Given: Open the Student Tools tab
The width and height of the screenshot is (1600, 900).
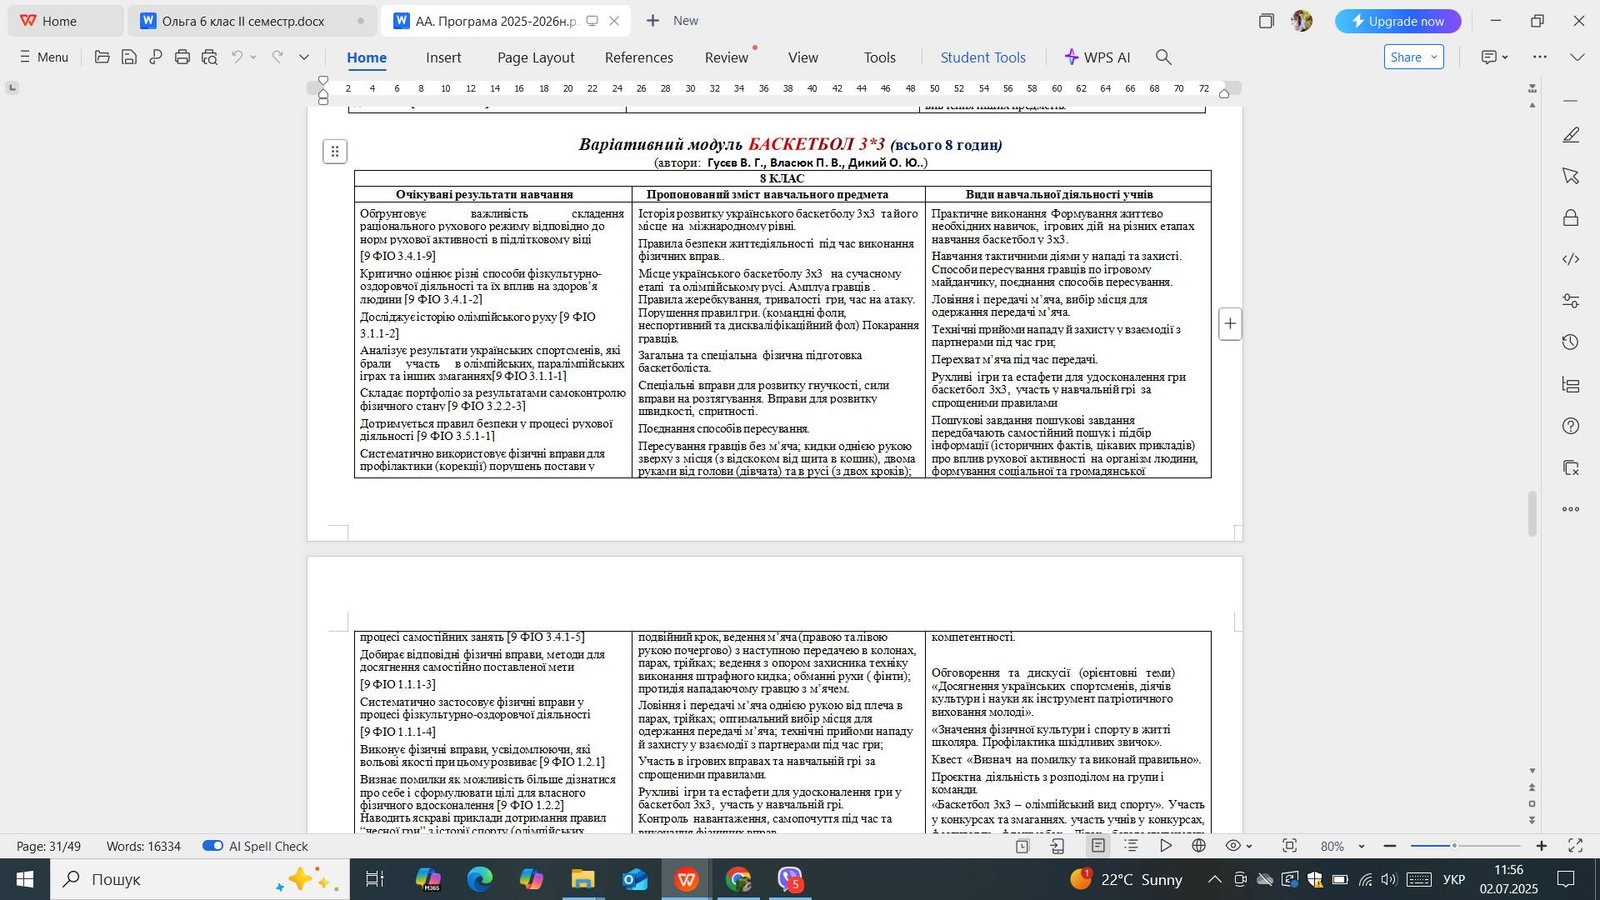Looking at the screenshot, I should [983, 57].
